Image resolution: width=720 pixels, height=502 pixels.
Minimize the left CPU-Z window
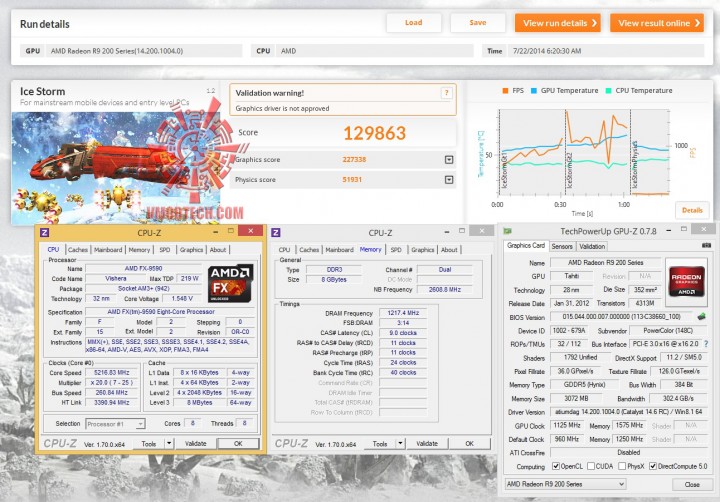pos(215,232)
